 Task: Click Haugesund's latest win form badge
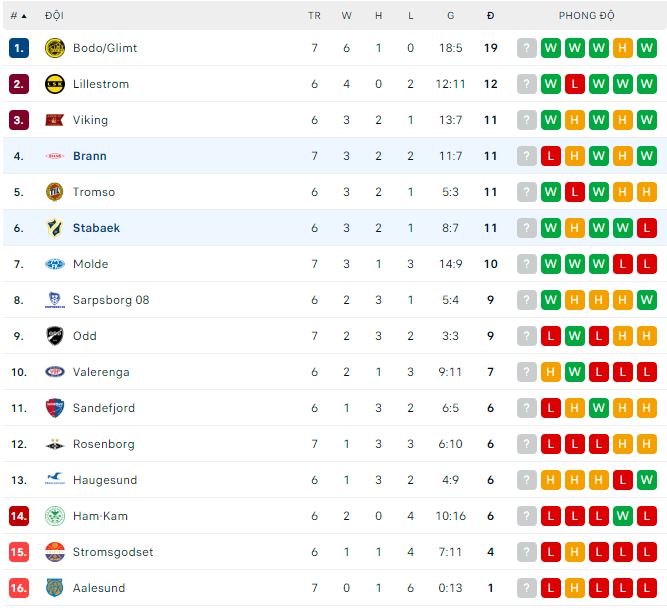pyautogui.click(x=647, y=480)
